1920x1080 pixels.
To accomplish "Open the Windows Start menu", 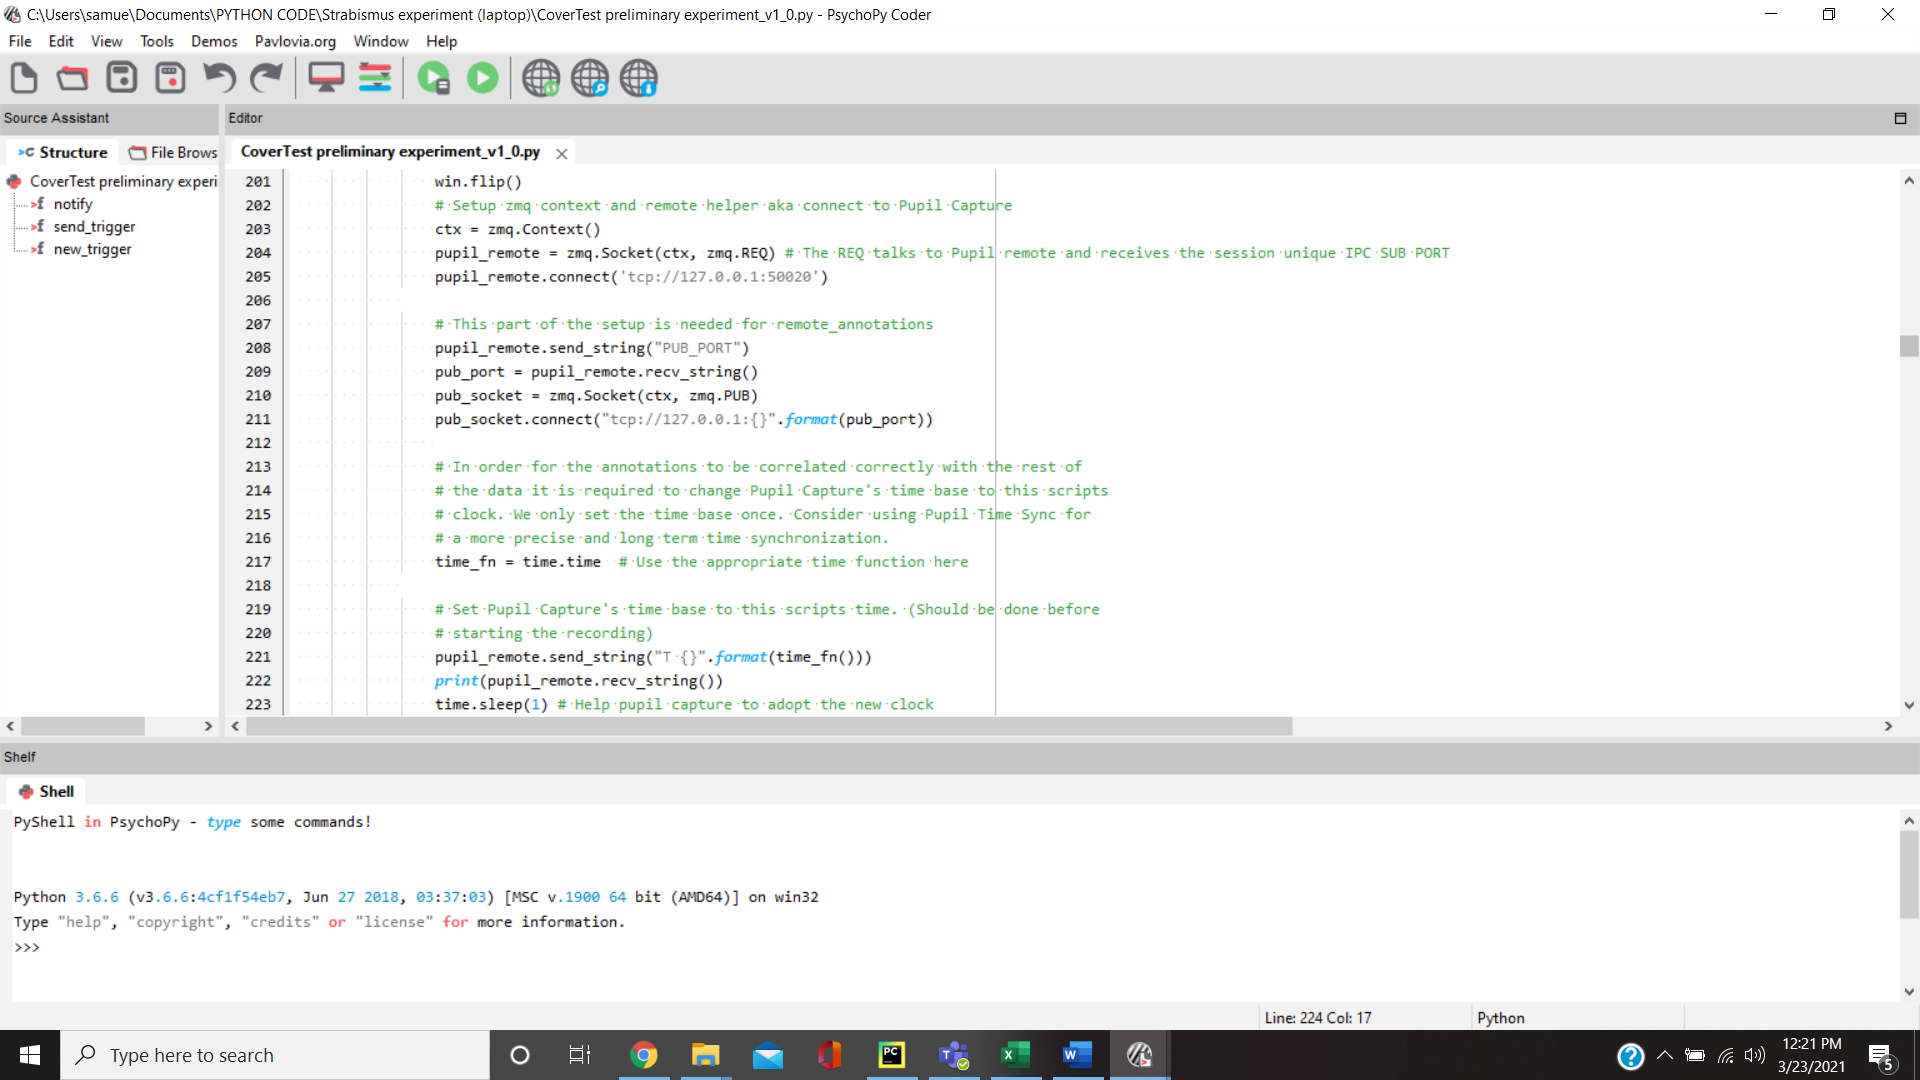I will 30,1055.
